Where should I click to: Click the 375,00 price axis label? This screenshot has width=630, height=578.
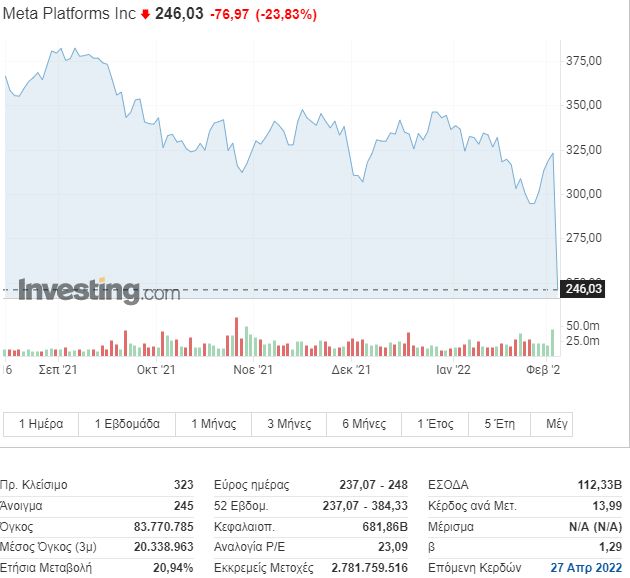click(x=584, y=61)
